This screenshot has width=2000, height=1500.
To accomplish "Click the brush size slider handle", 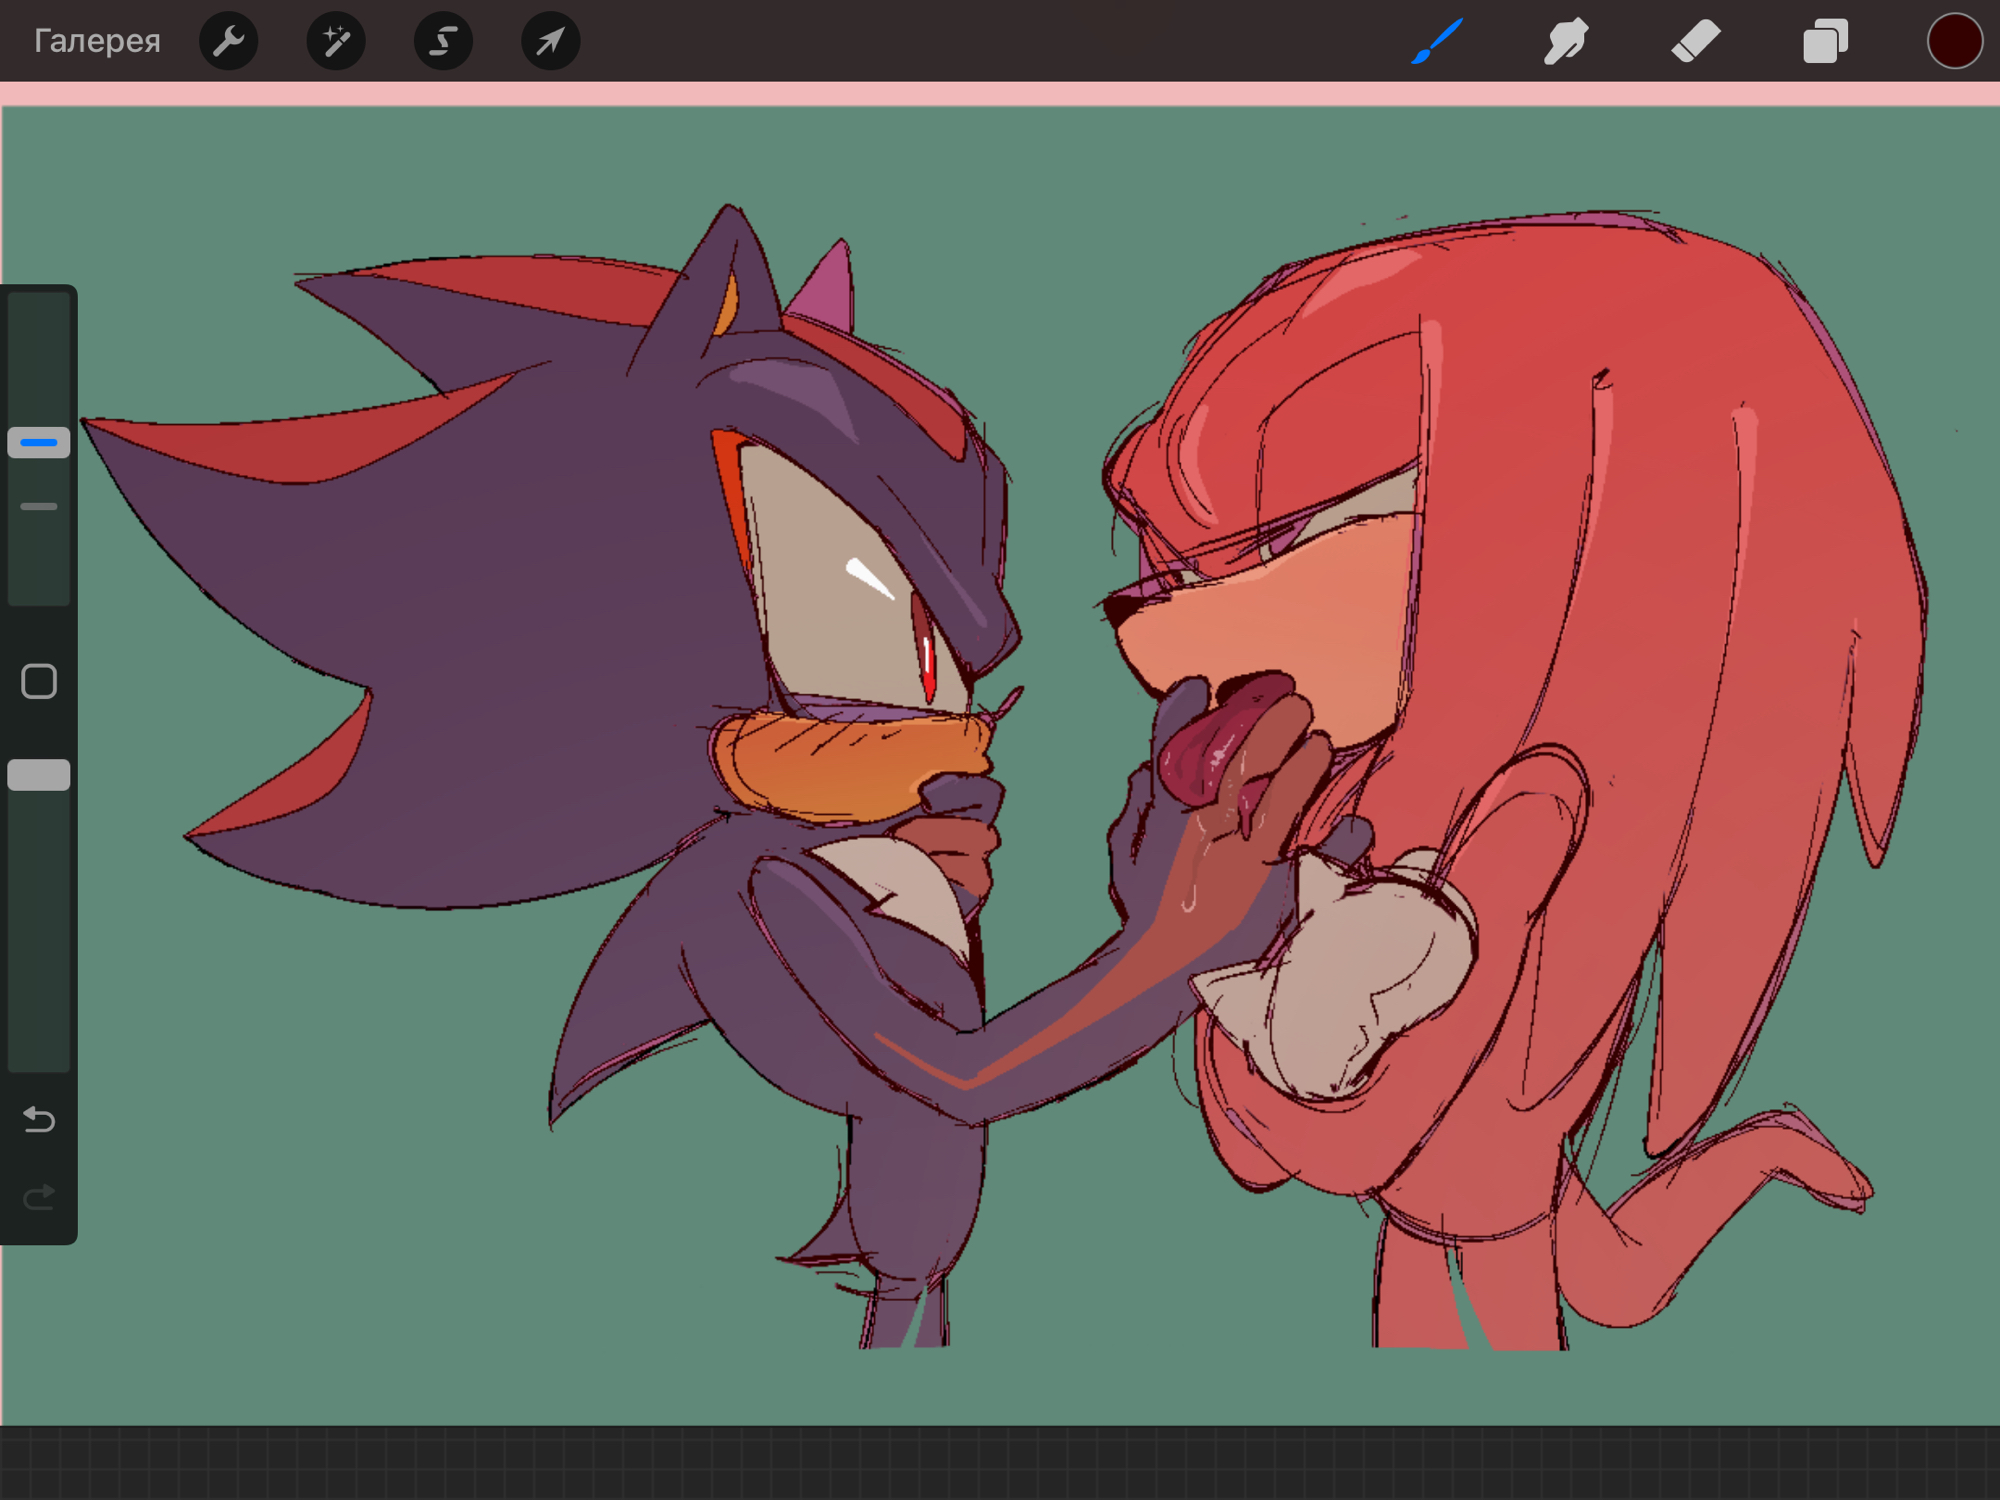I will coord(39,442).
